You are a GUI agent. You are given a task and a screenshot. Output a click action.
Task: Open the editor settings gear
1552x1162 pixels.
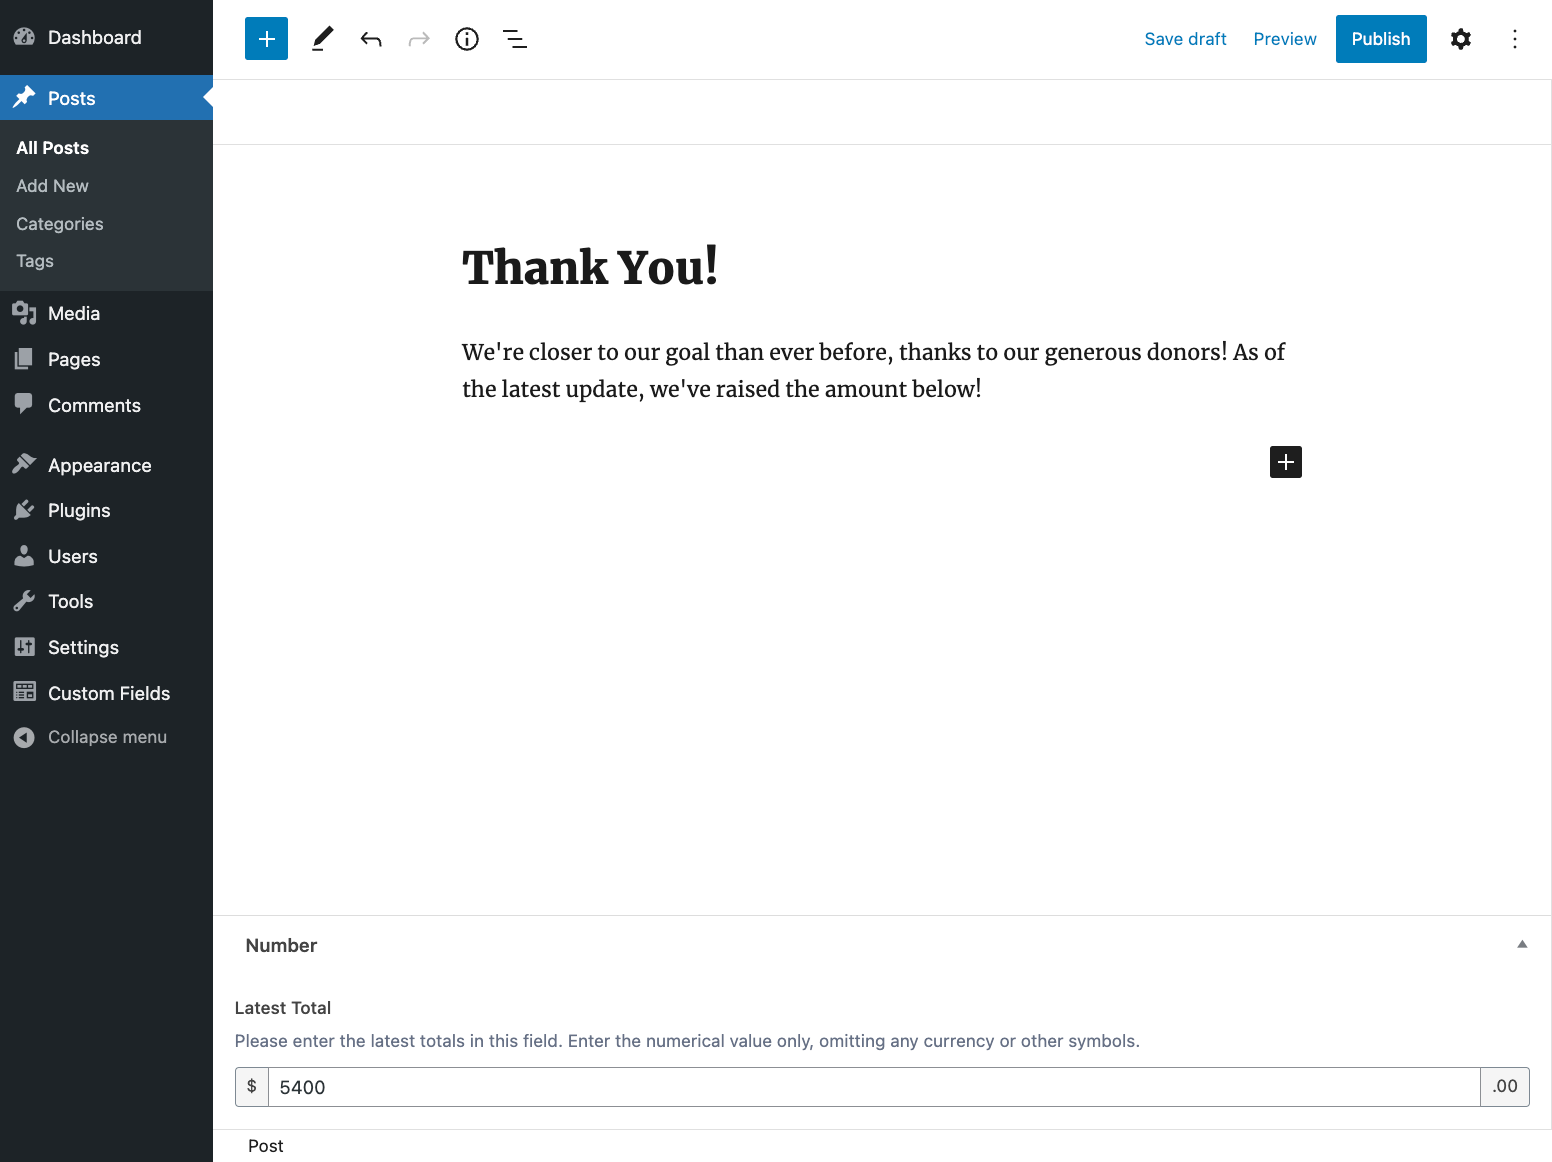(1461, 38)
